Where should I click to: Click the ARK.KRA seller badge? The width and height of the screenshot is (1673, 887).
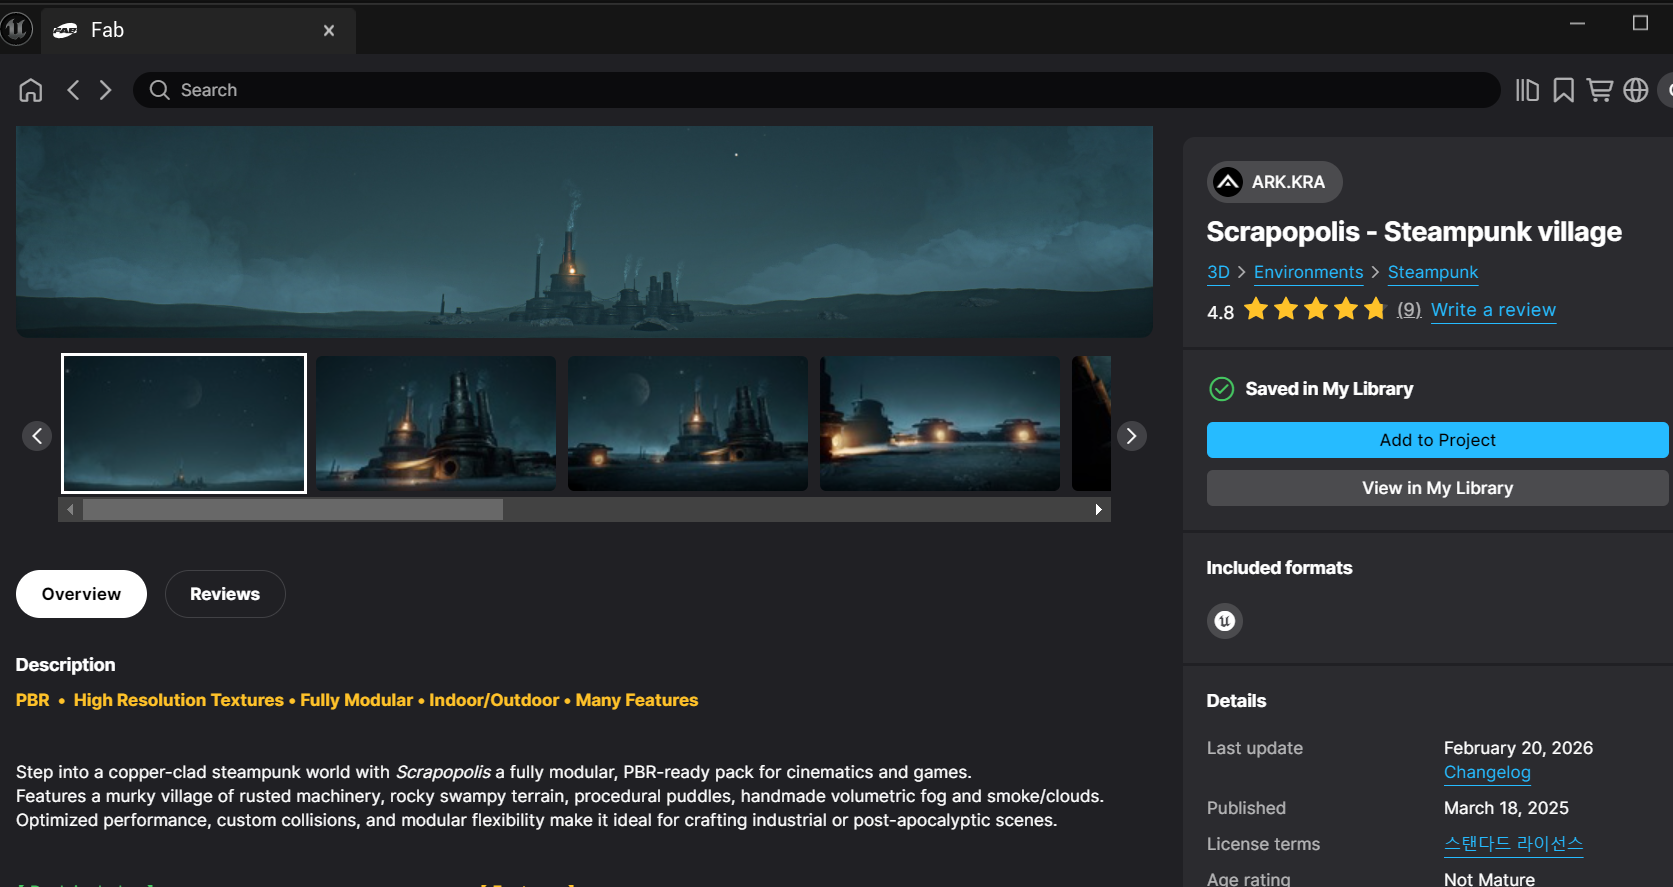point(1274,182)
